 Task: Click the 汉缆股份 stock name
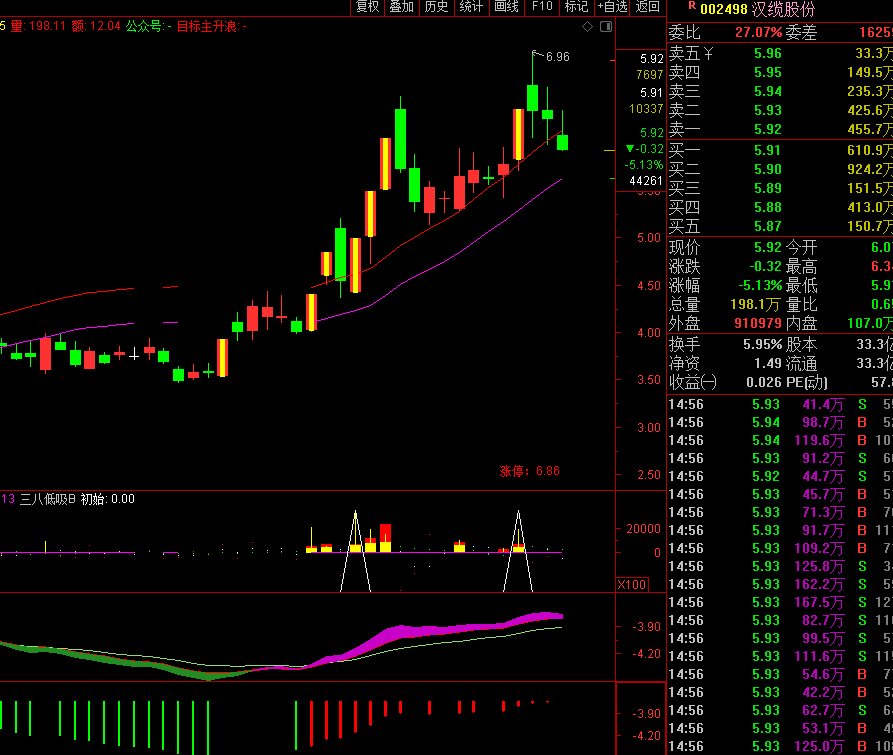click(x=783, y=9)
